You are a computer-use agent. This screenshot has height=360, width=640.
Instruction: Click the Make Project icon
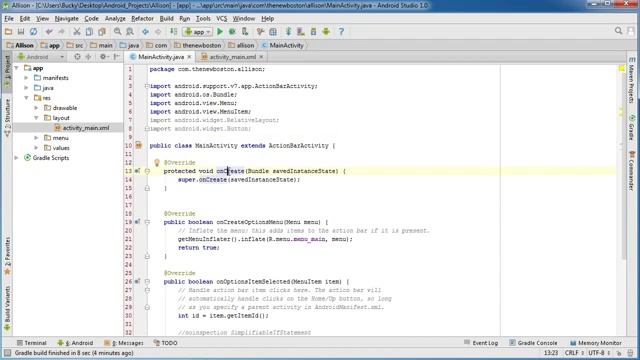pyautogui.click(x=173, y=31)
